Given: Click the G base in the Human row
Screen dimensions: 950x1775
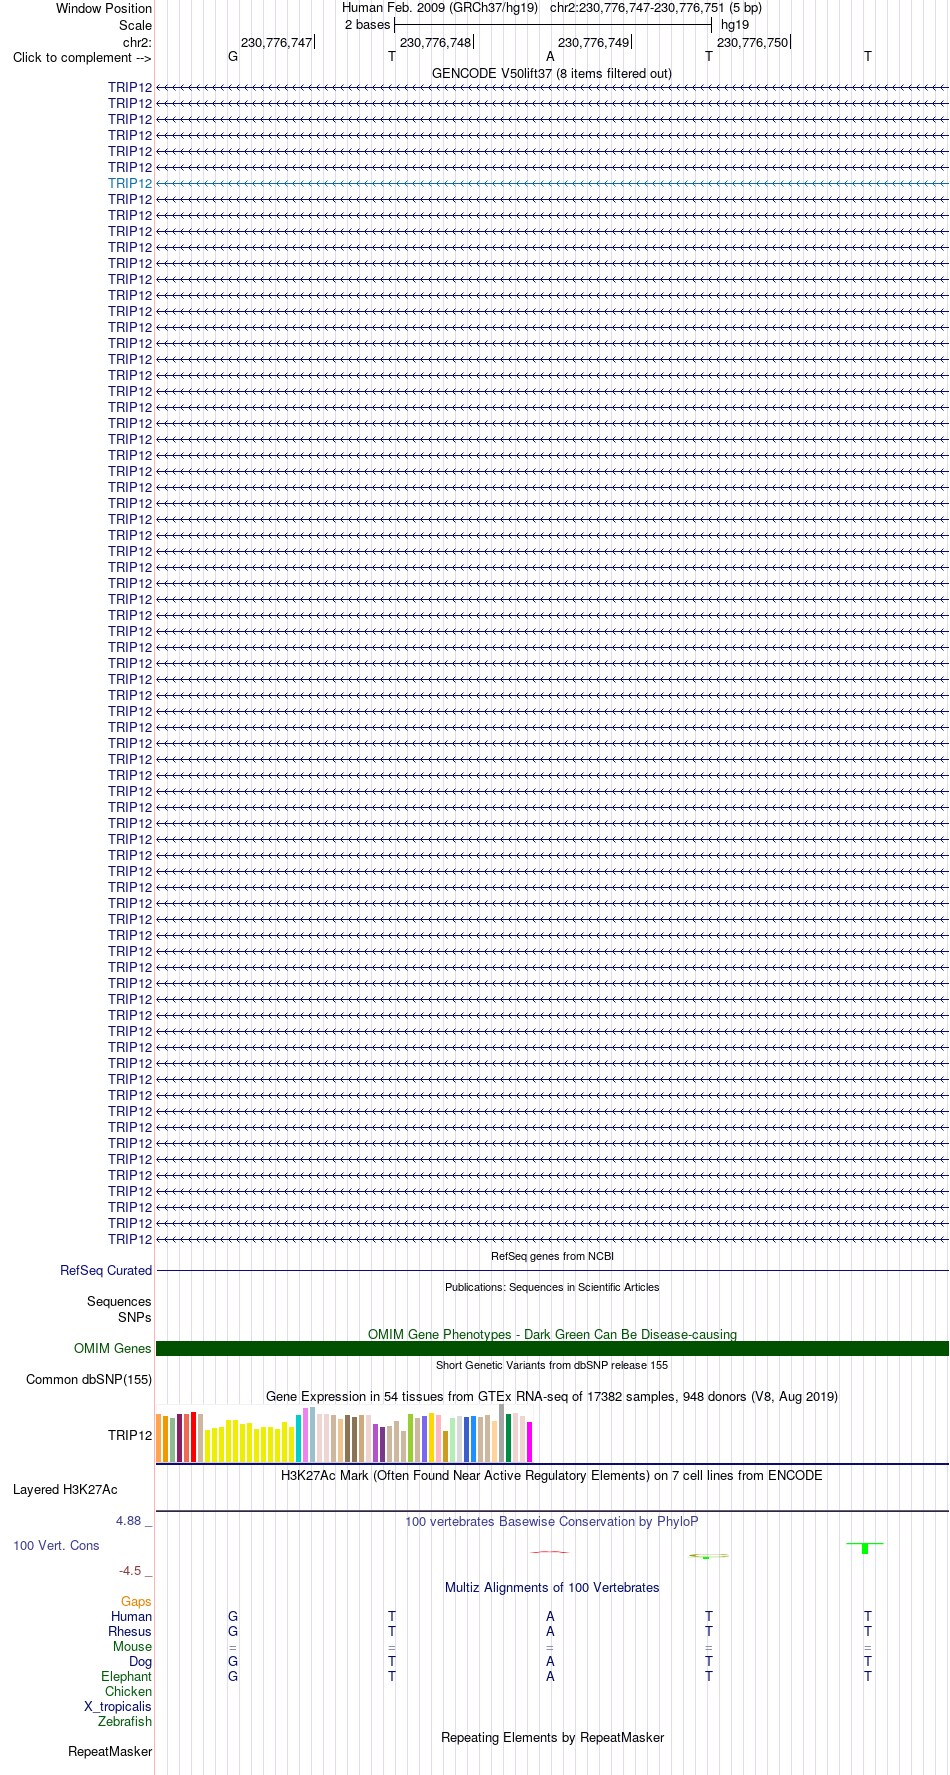Looking at the screenshot, I should tap(233, 1617).
